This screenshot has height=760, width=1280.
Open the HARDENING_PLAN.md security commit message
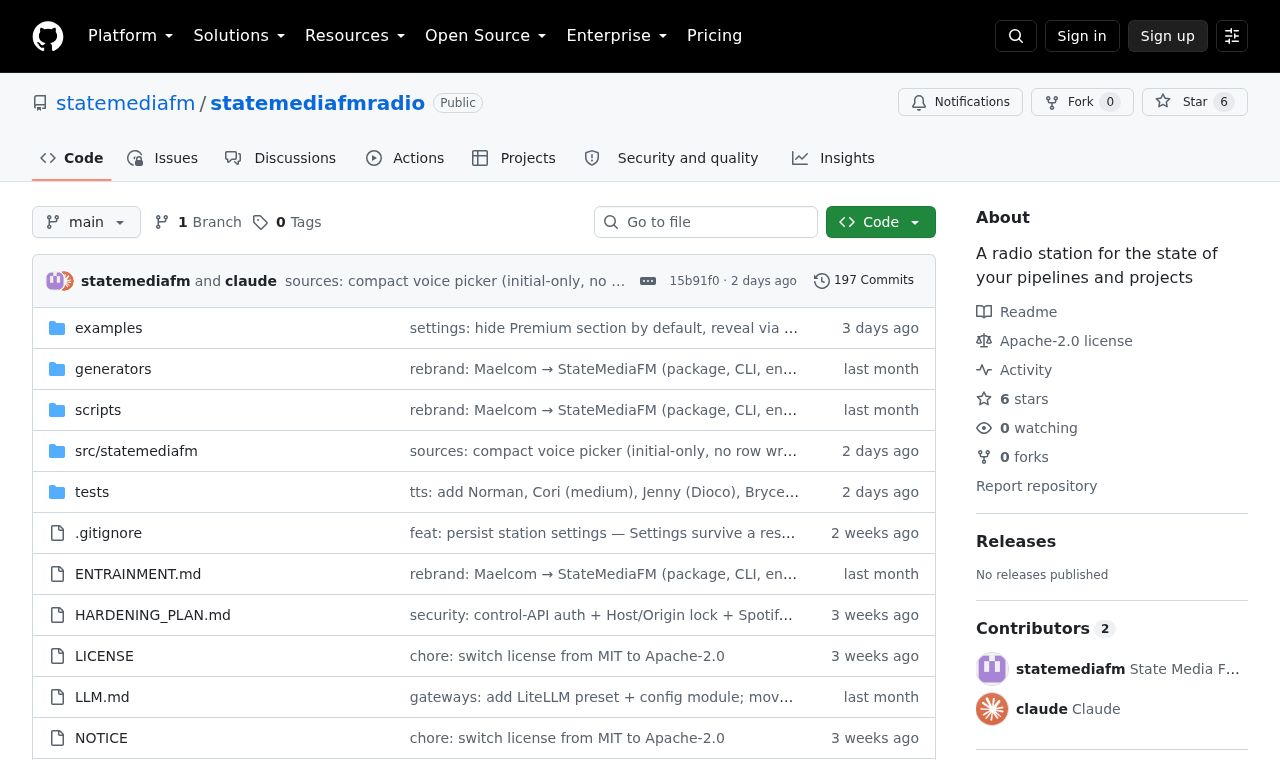(601, 615)
